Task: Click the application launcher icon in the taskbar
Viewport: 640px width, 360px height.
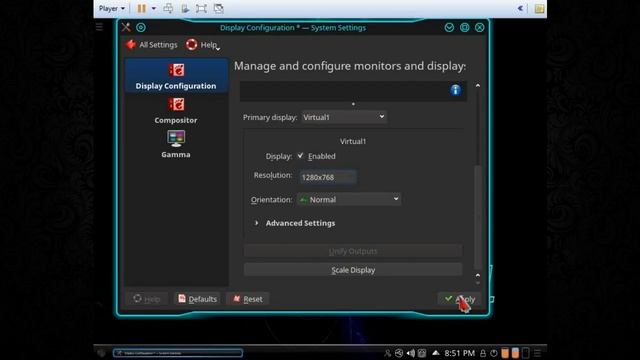Action: tap(101, 353)
